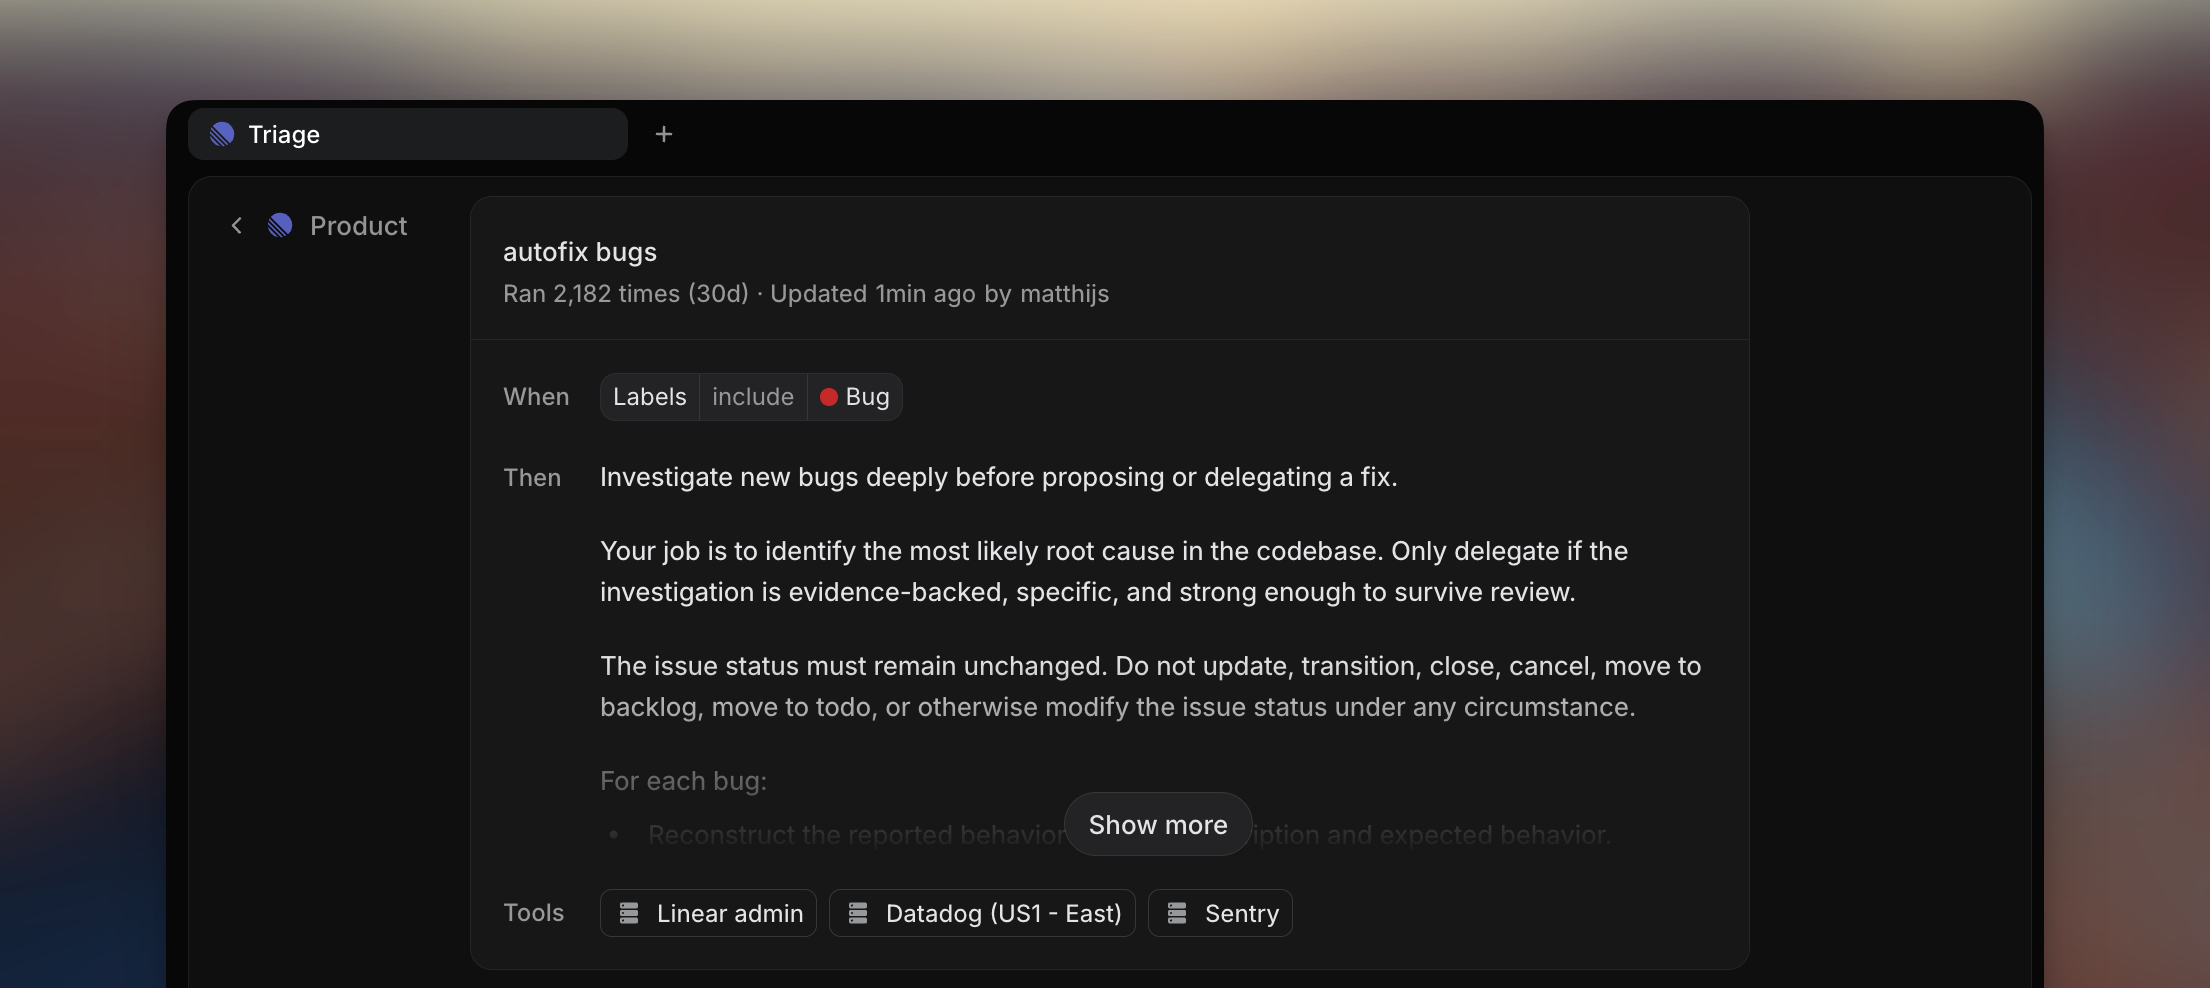Open the Triage tab
The image size is (2210, 988).
click(407, 134)
